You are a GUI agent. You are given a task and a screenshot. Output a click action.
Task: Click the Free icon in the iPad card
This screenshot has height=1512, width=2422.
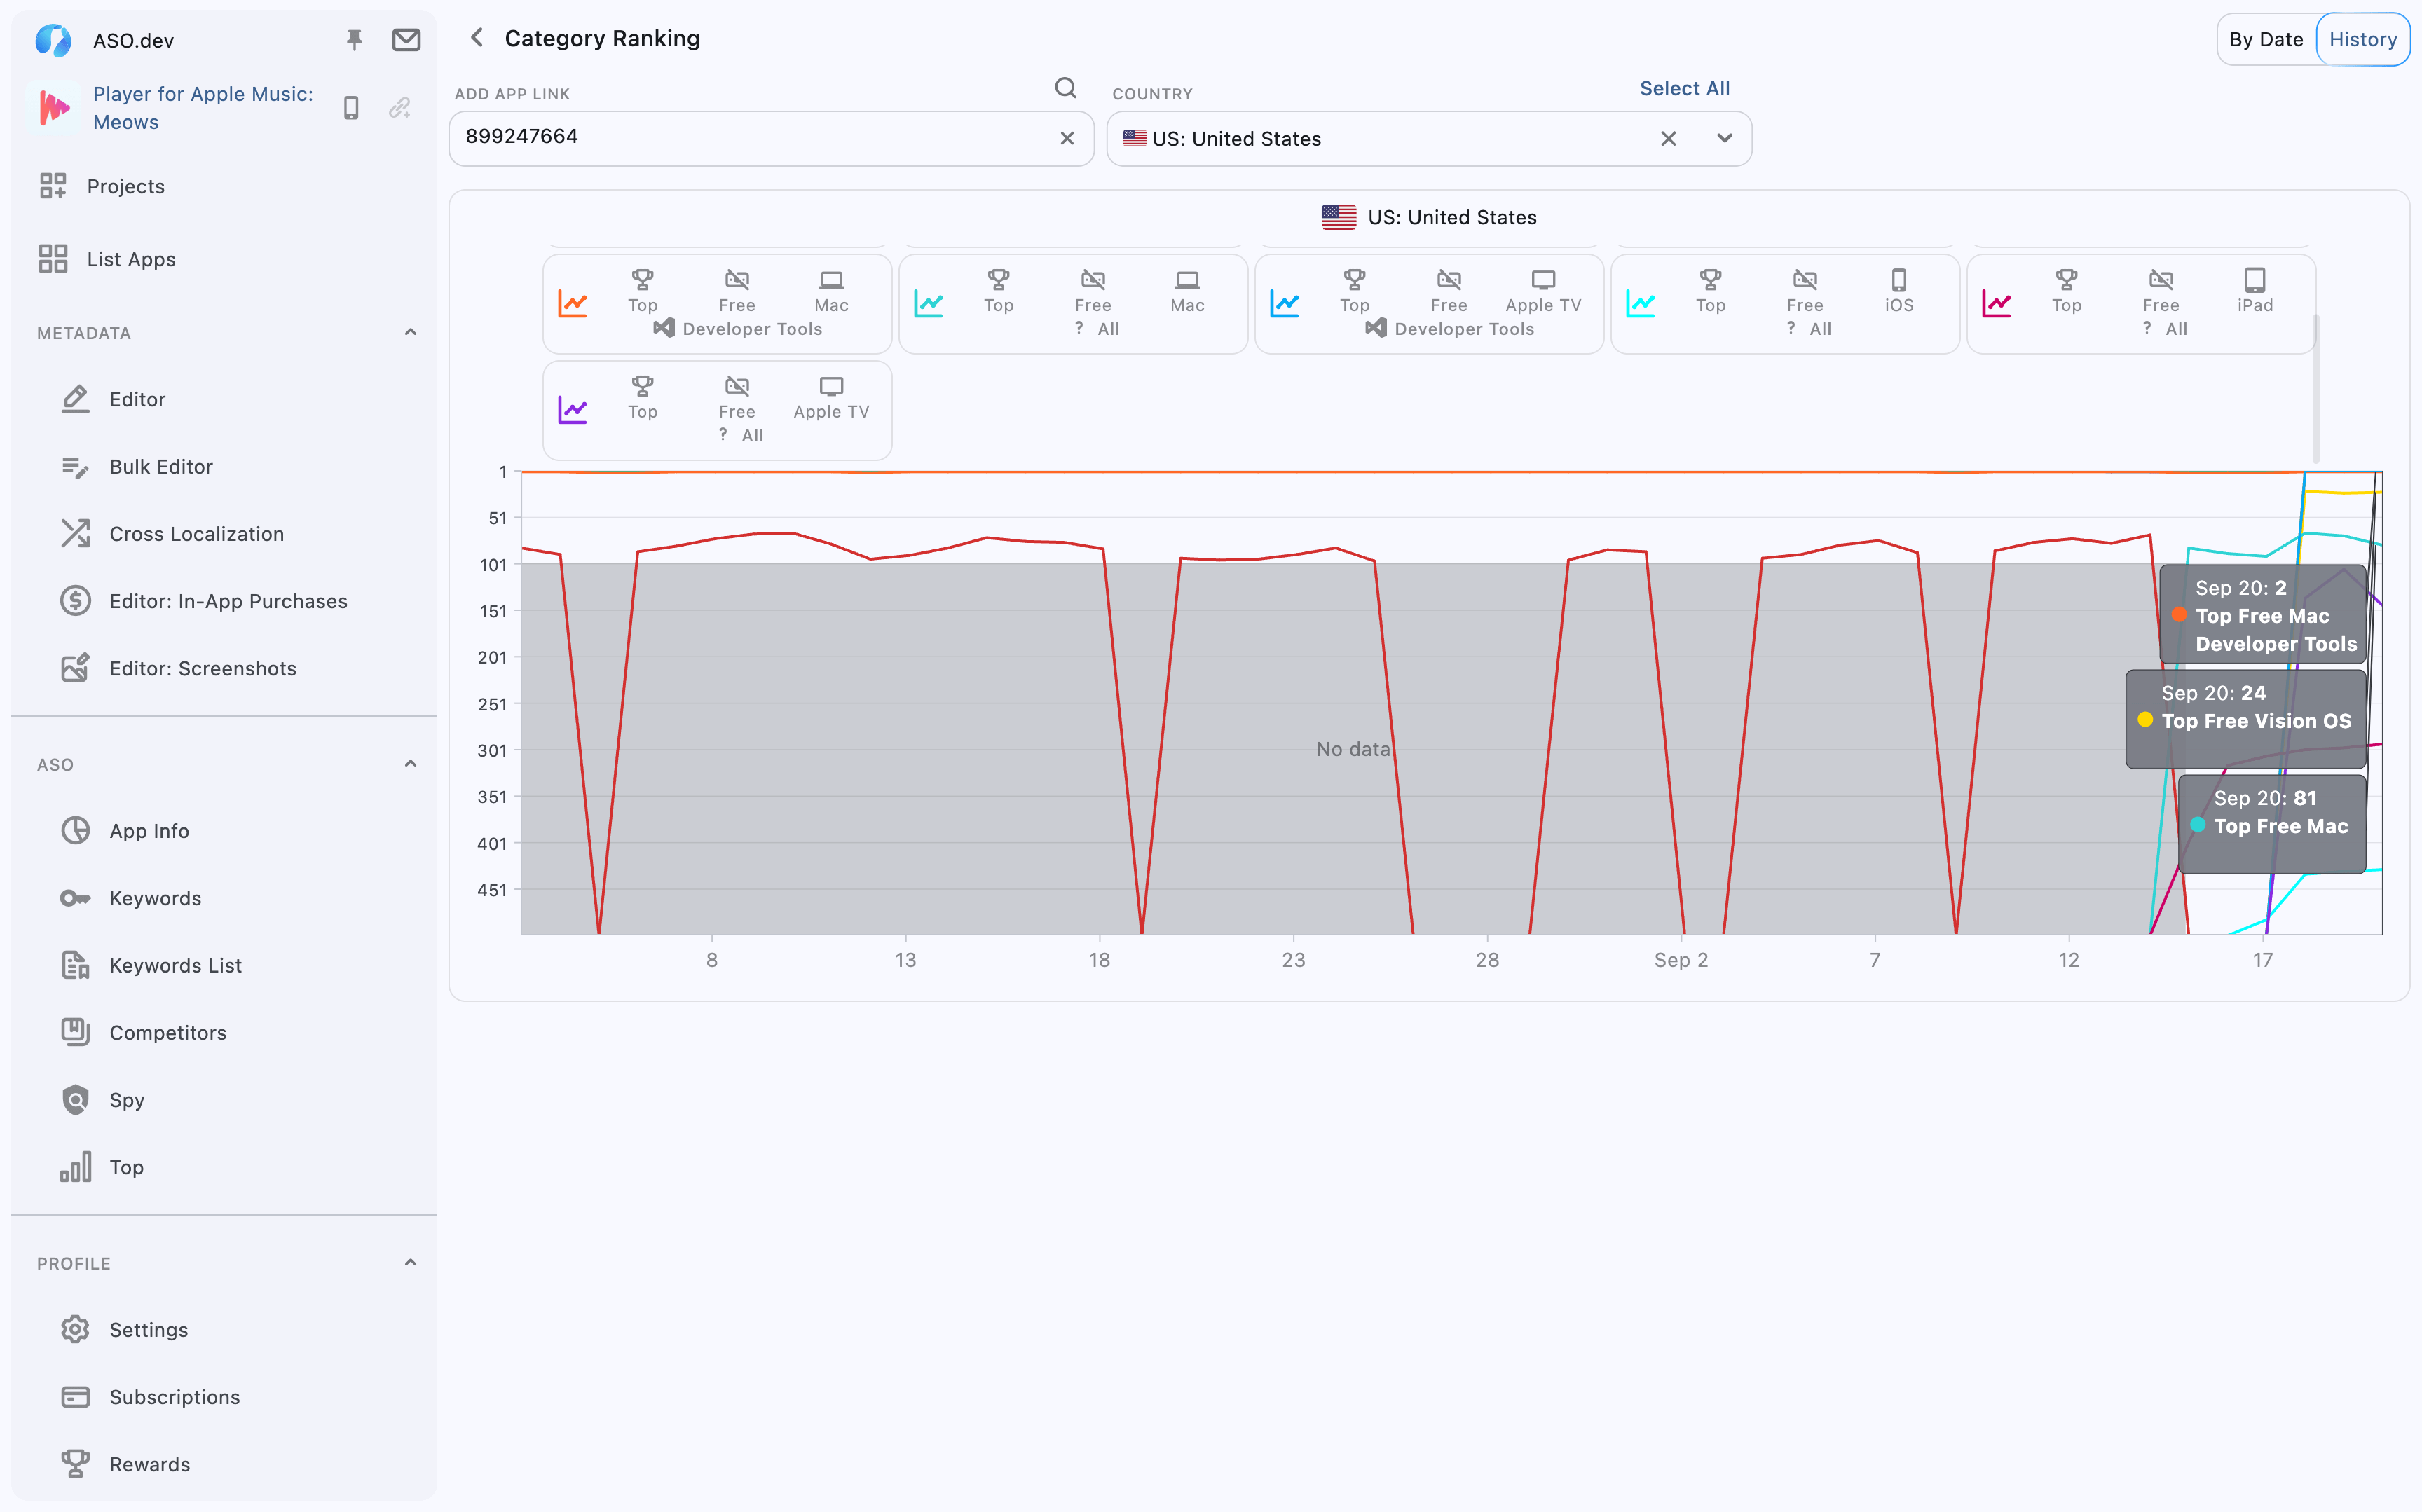point(2161,280)
